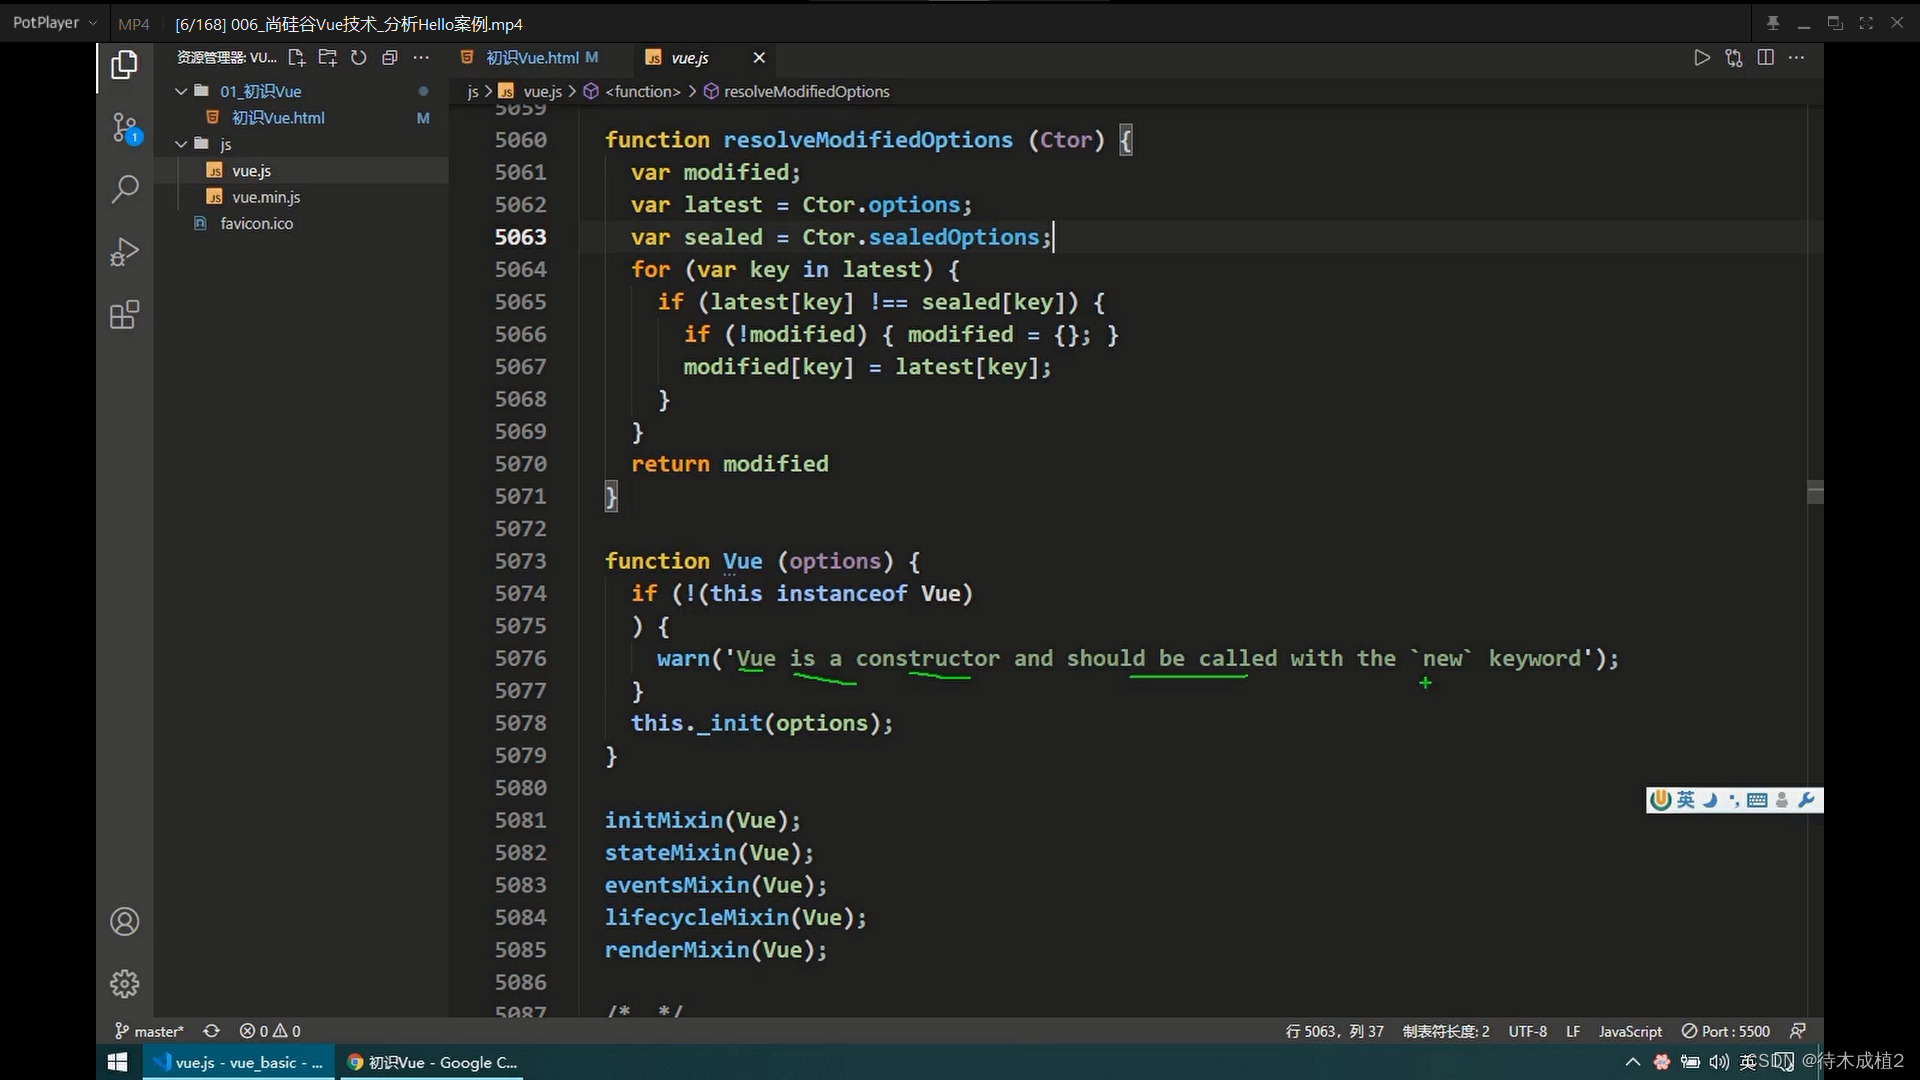Split the editor to the right
The height and width of the screenshot is (1080, 1920).
[1766, 58]
